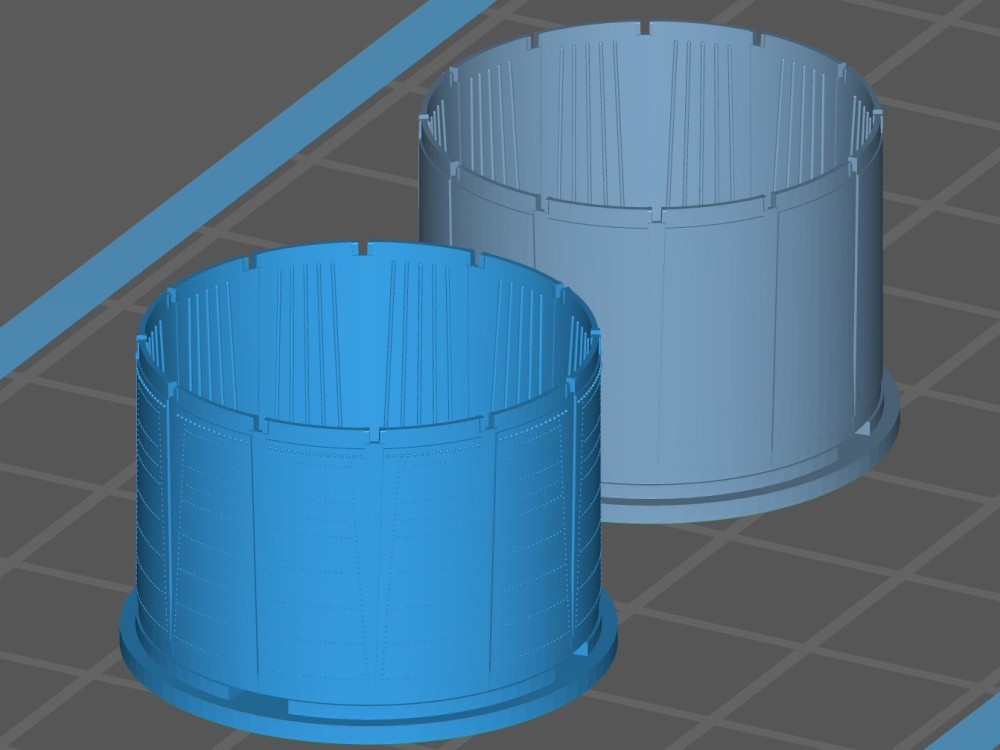This screenshot has height=750, width=1000.
Task: Click the small tab on the rear model's base flange
Action: [862, 430]
